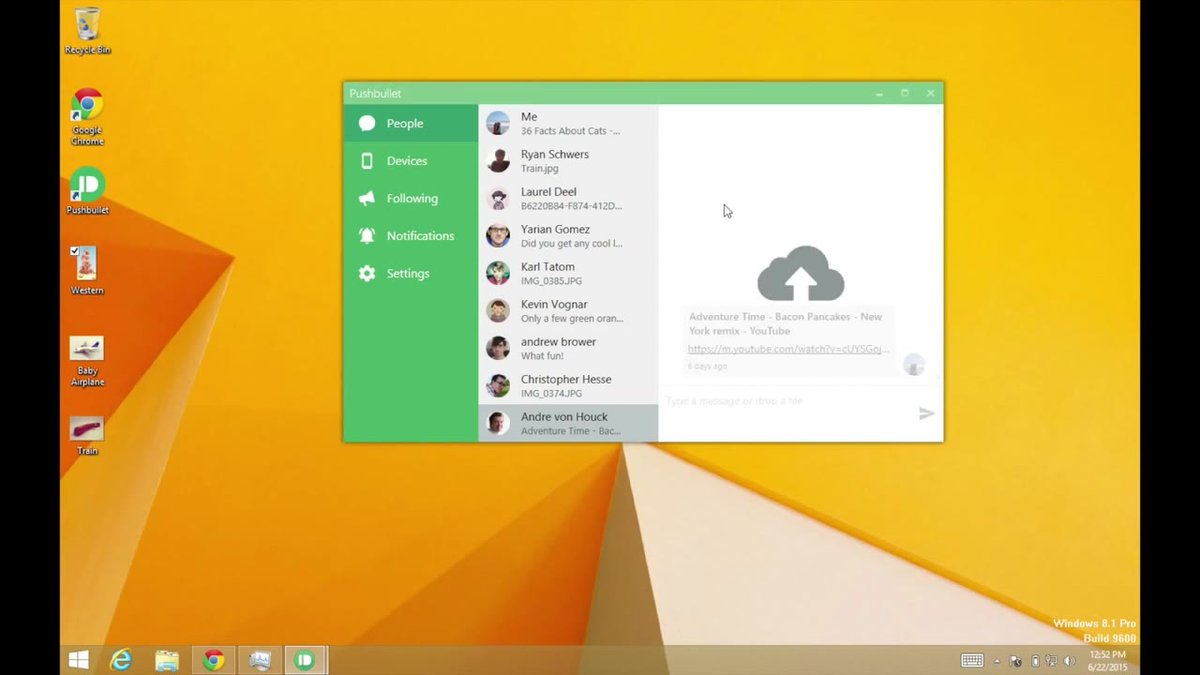Open the chat with Laurel Deel

pos(568,197)
